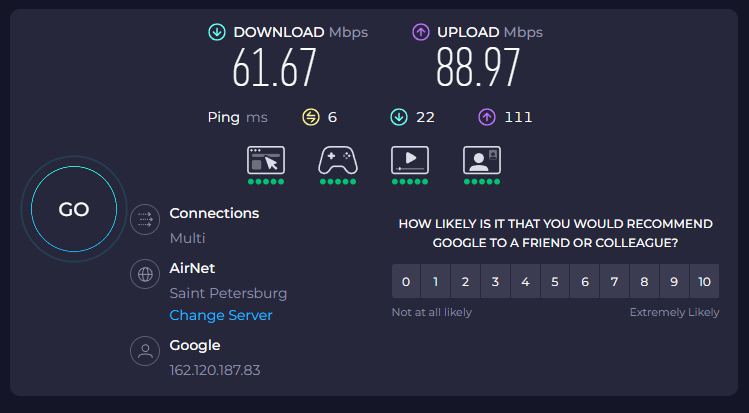The image size is (749, 413).
Task: Open the Change Server link
Action: 221,315
